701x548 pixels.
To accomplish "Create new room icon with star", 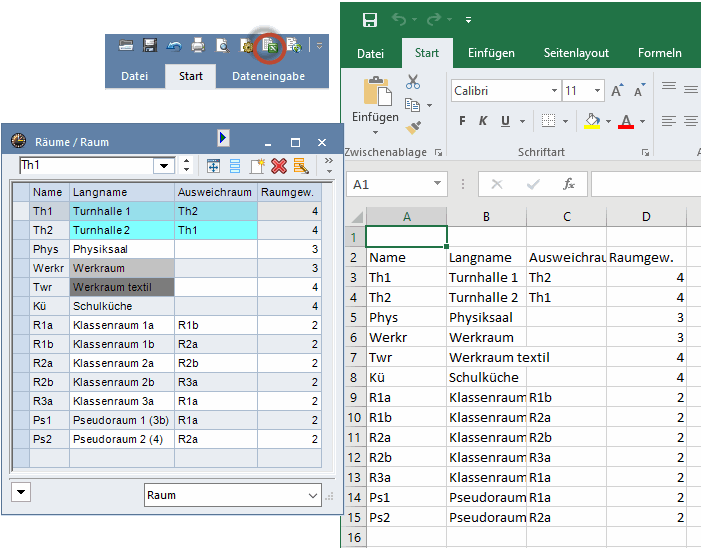I will (257, 166).
